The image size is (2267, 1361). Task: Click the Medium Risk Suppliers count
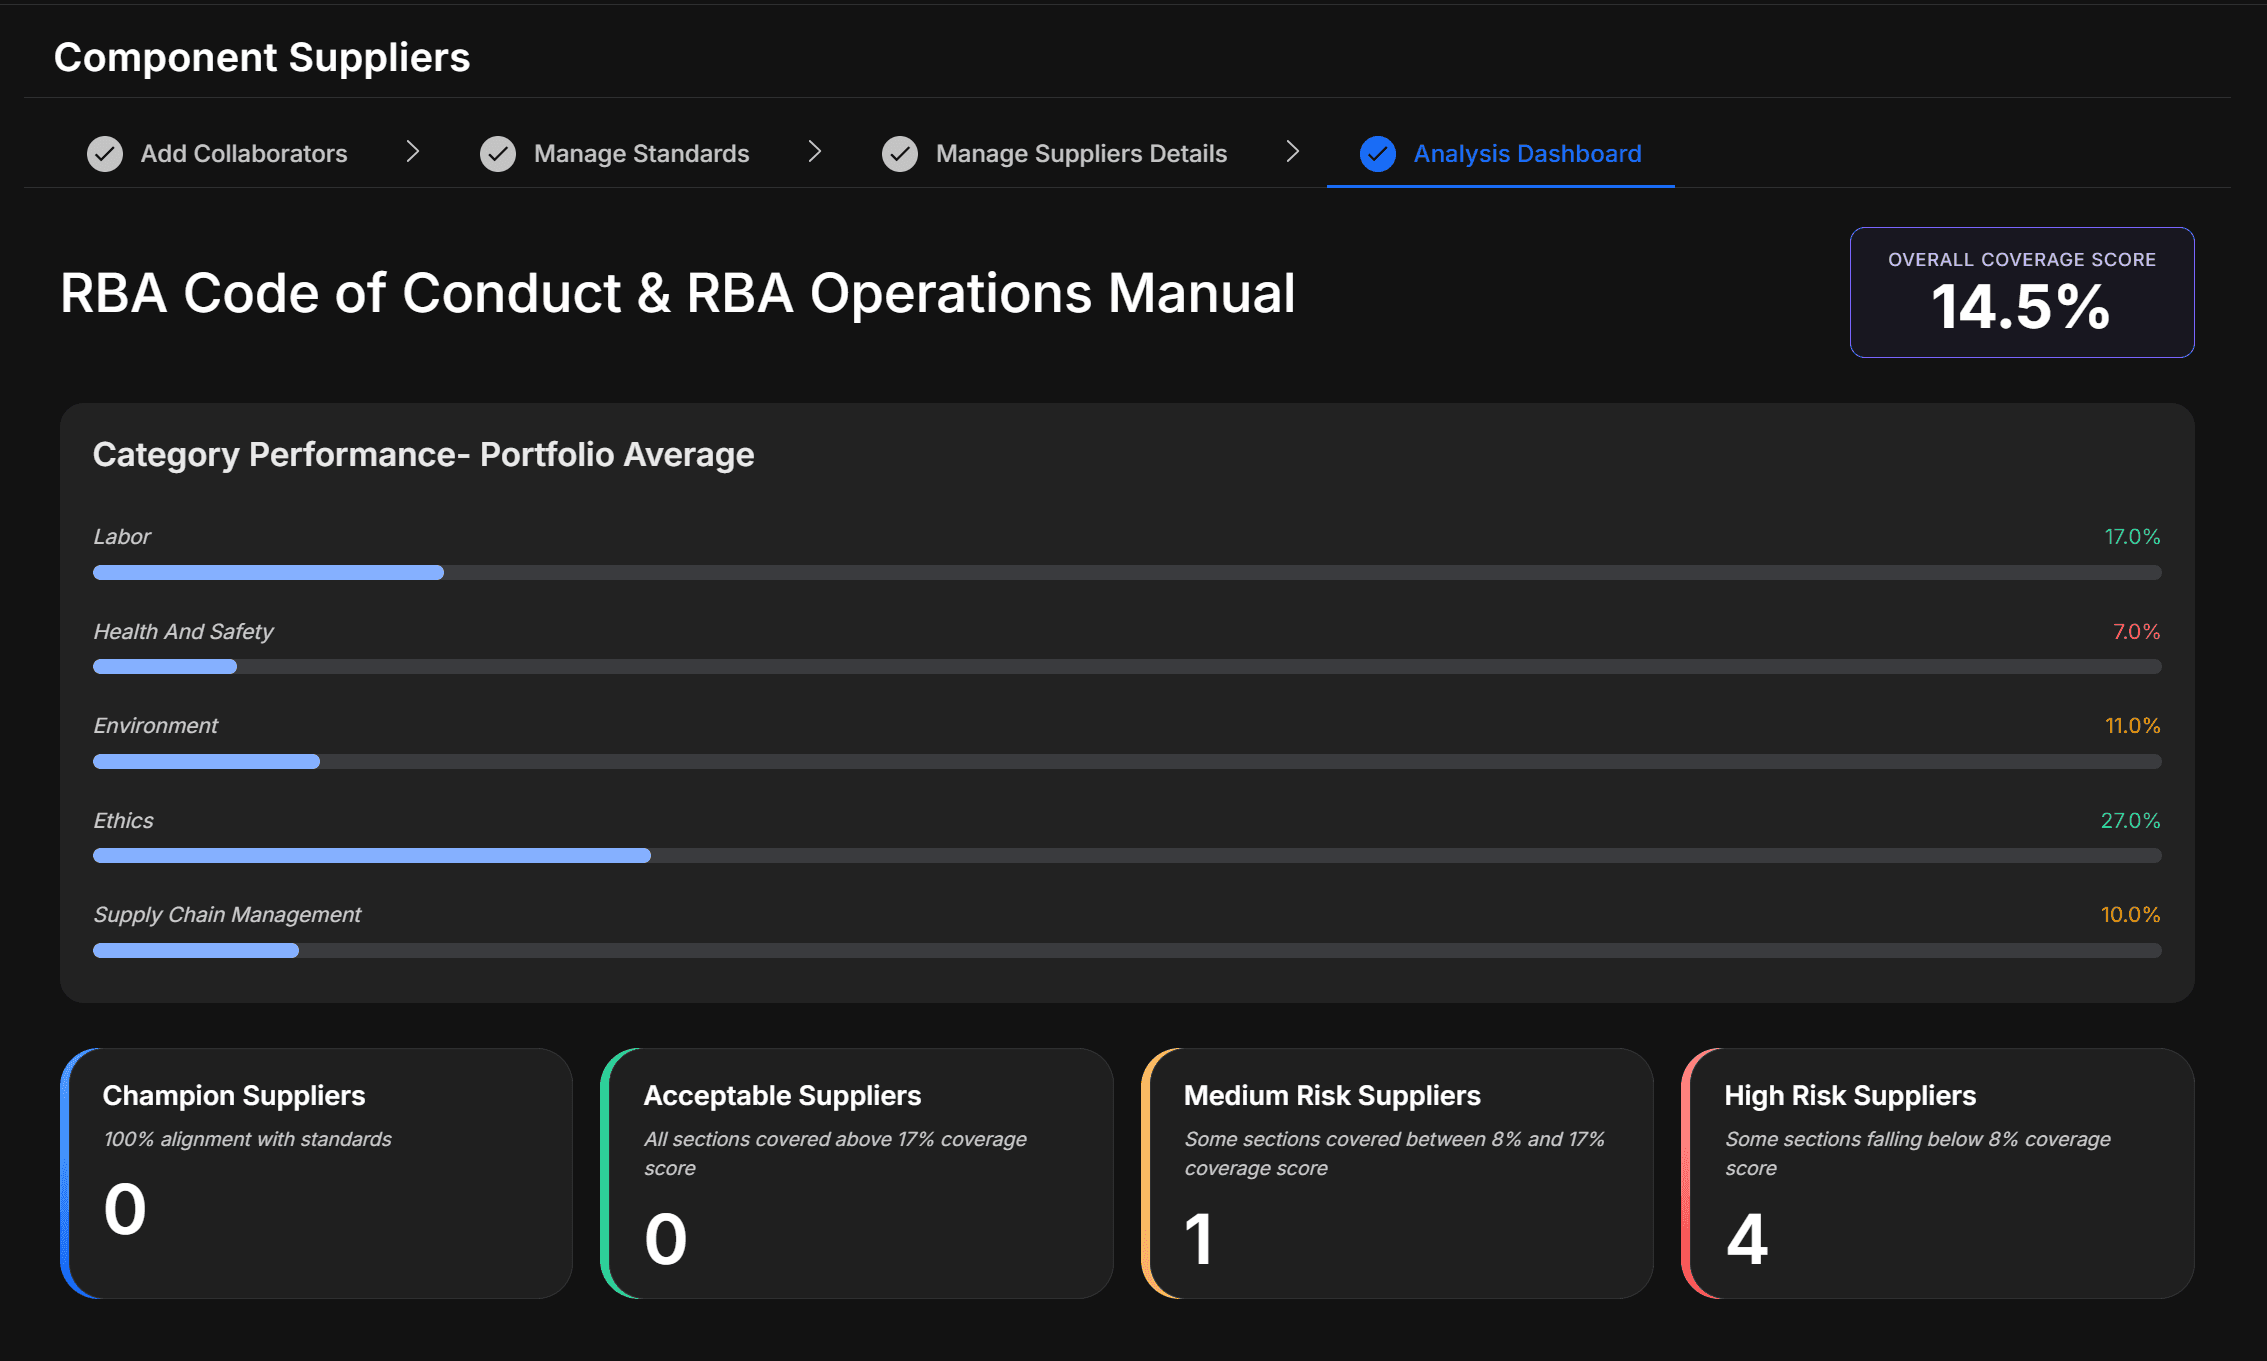tap(1199, 1238)
